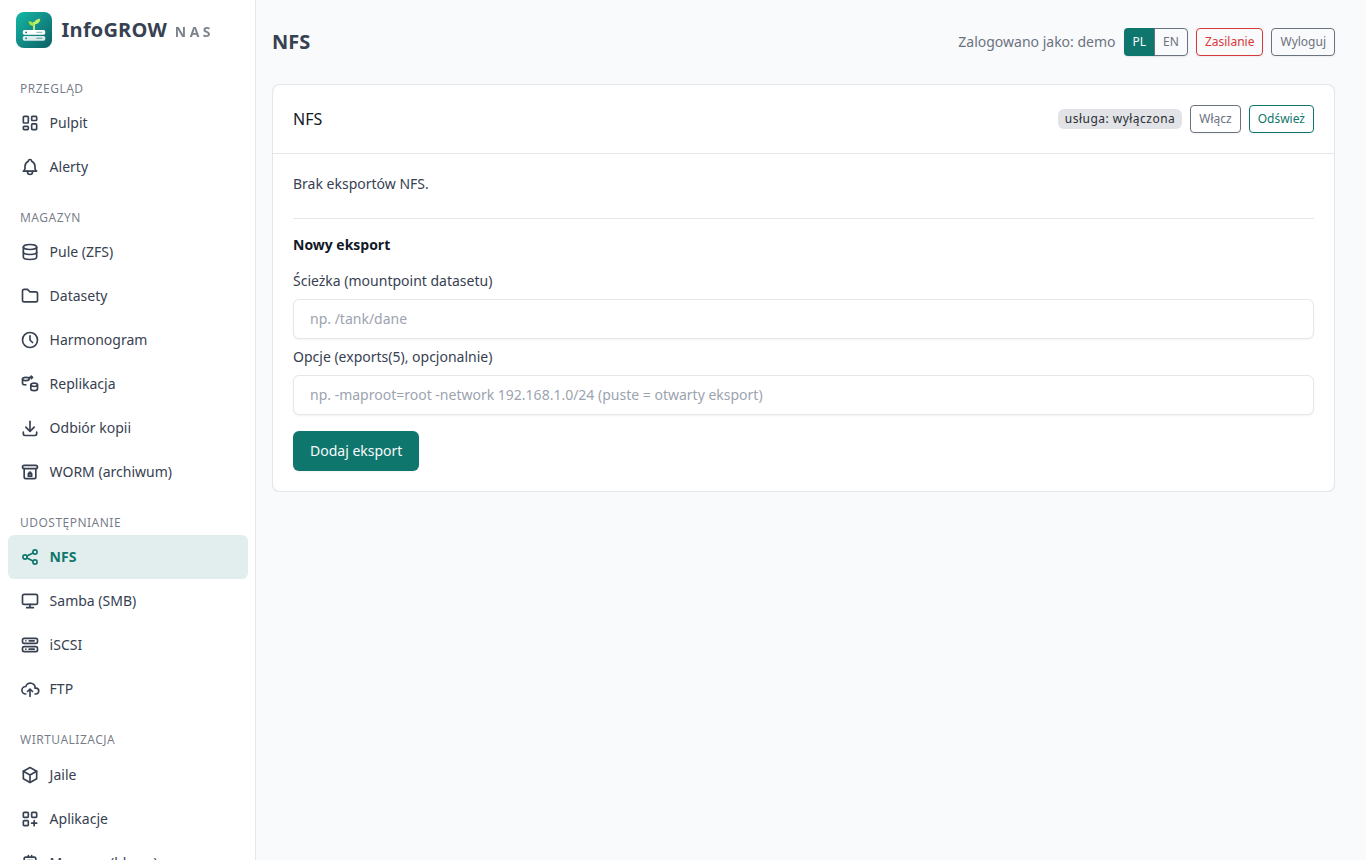Click the NFS share icon in sidebar
Screen dimensions: 1366x860
pos(30,557)
